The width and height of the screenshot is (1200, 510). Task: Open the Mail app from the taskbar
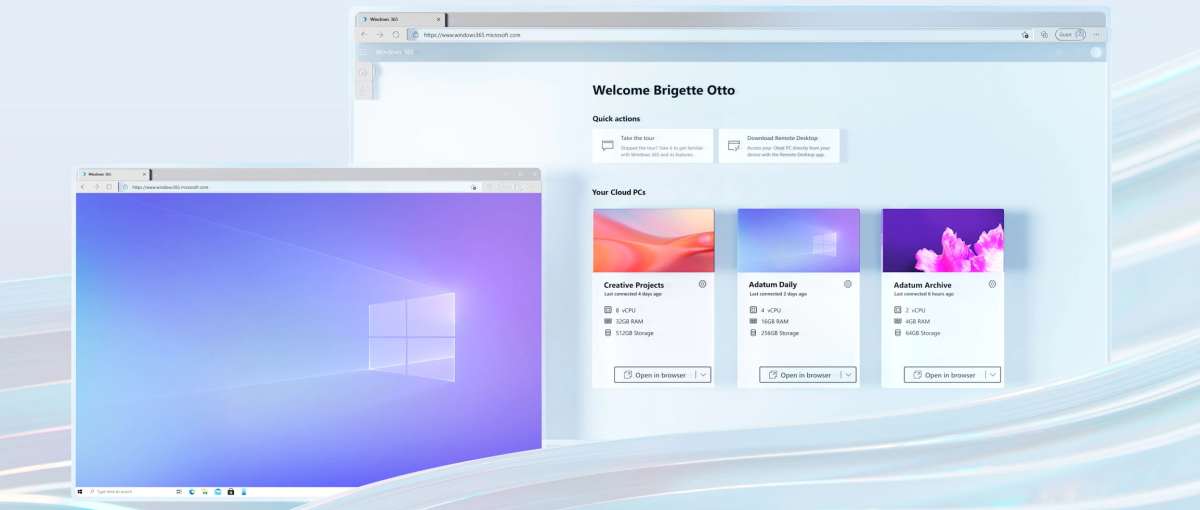click(x=218, y=492)
